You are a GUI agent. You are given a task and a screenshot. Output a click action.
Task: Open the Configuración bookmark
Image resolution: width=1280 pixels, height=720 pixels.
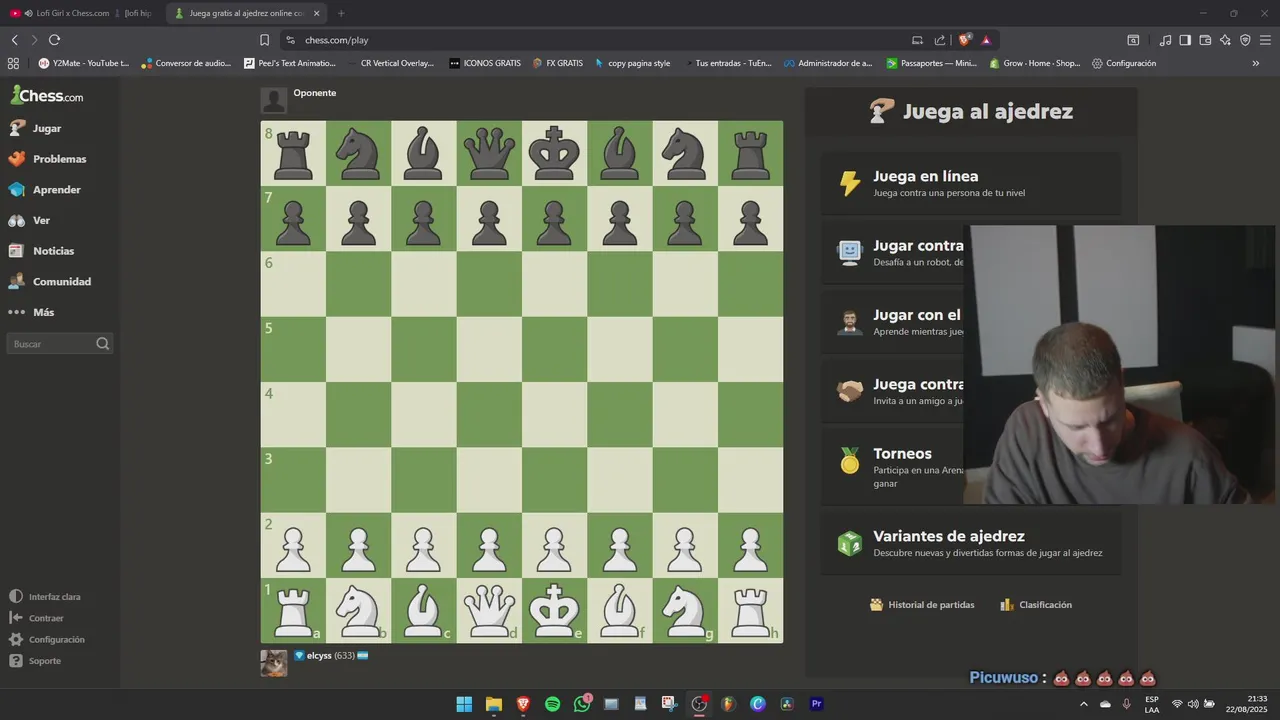(x=1124, y=63)
